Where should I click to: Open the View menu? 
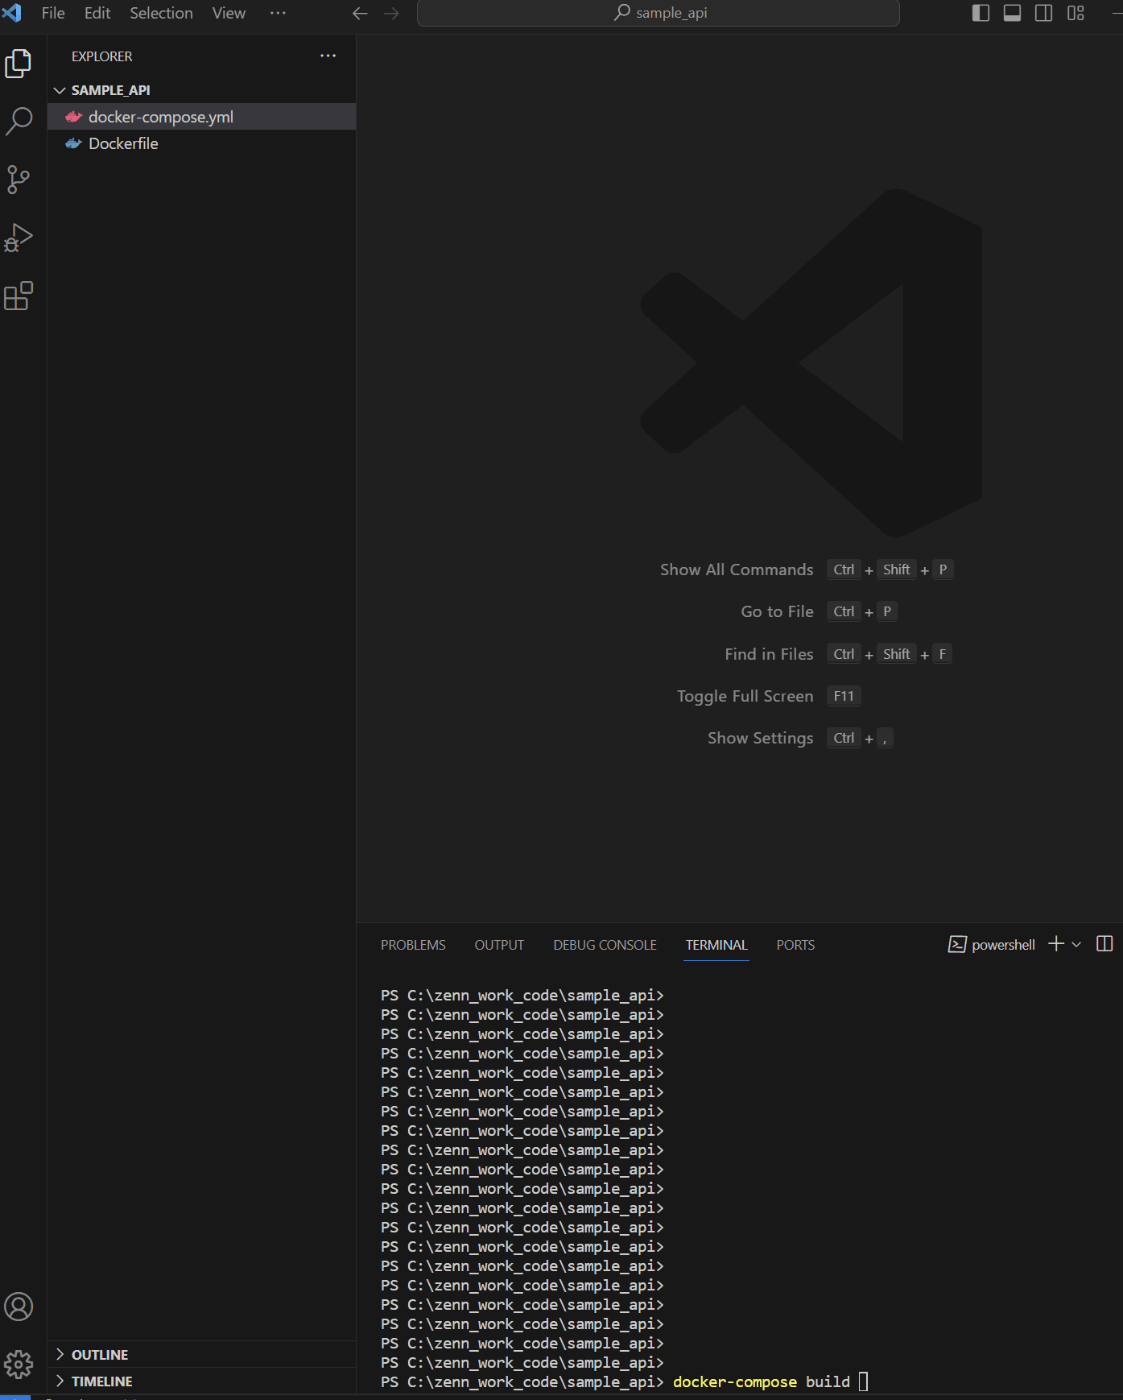pyautogui.click(x=229, y=13)
